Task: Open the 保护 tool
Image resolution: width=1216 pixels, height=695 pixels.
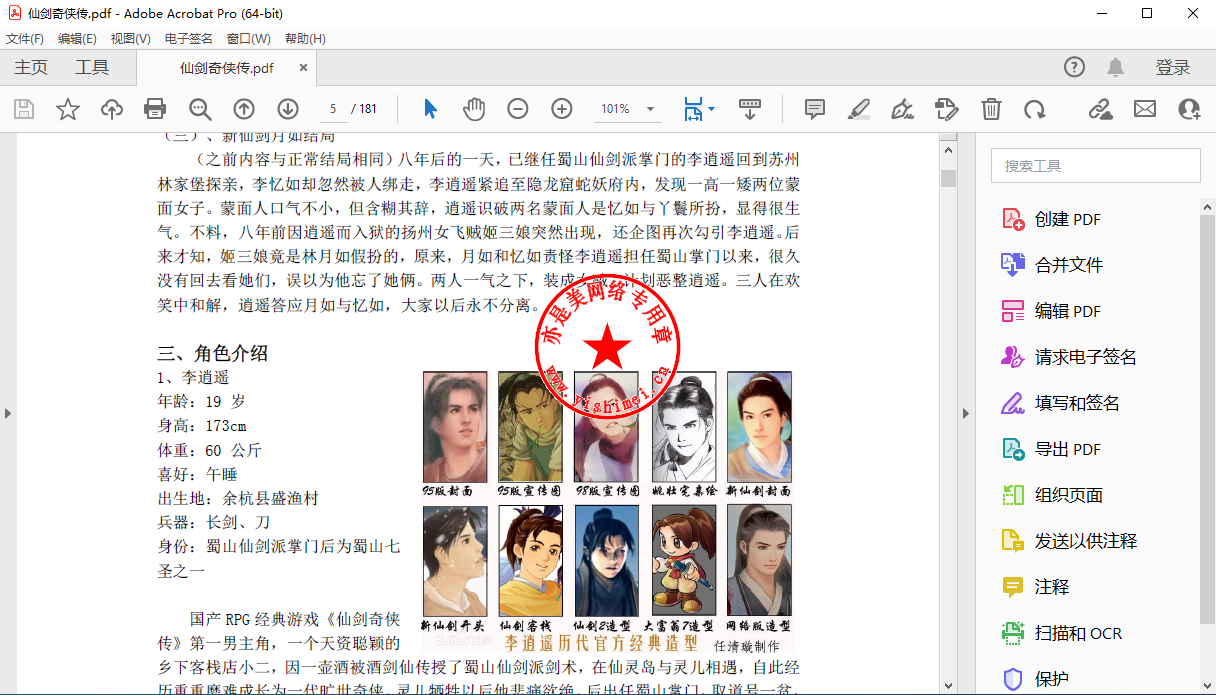Action: (1051, 679)
